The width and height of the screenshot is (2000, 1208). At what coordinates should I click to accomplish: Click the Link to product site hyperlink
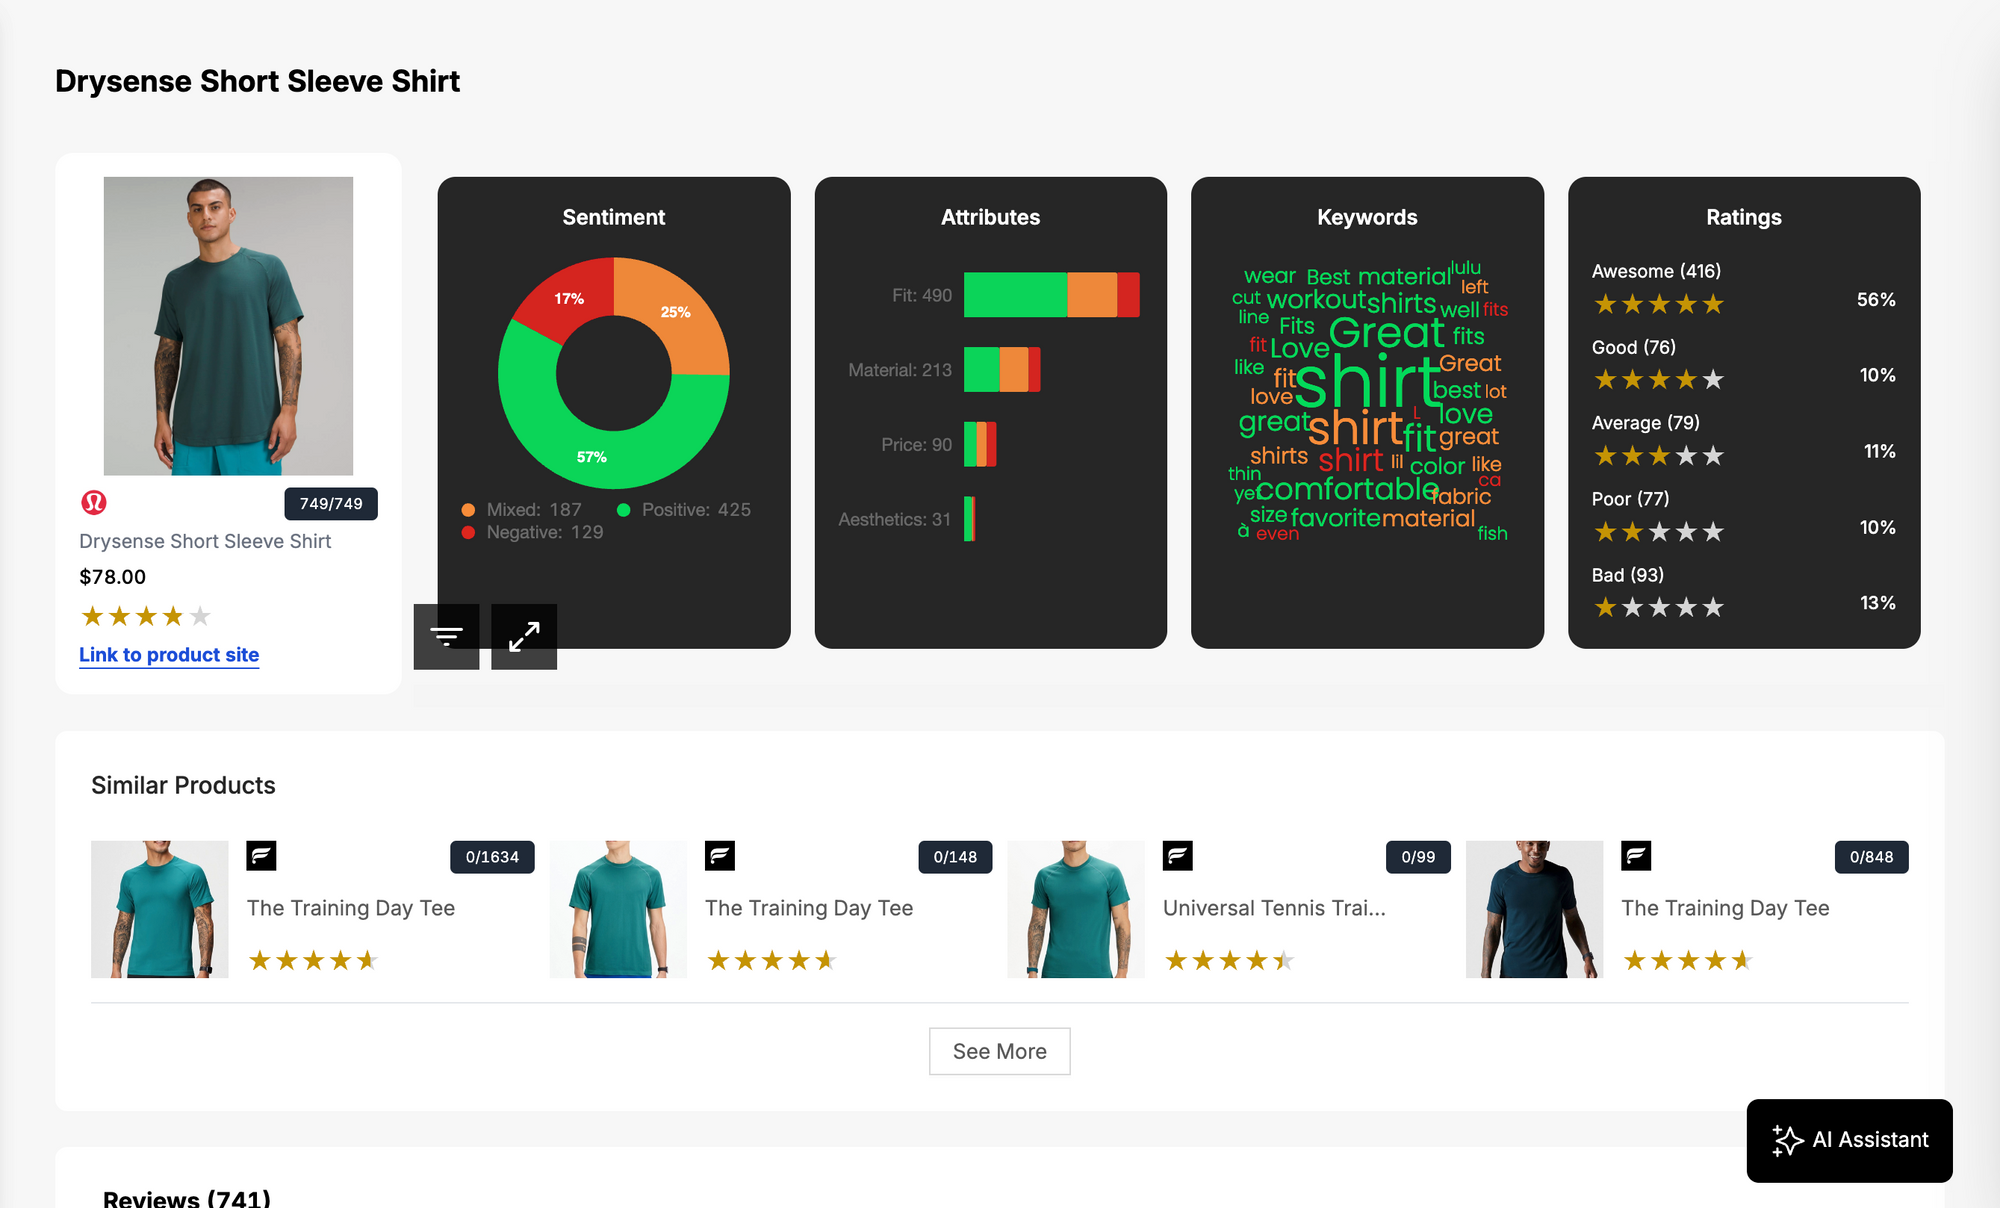pos(169,655)
